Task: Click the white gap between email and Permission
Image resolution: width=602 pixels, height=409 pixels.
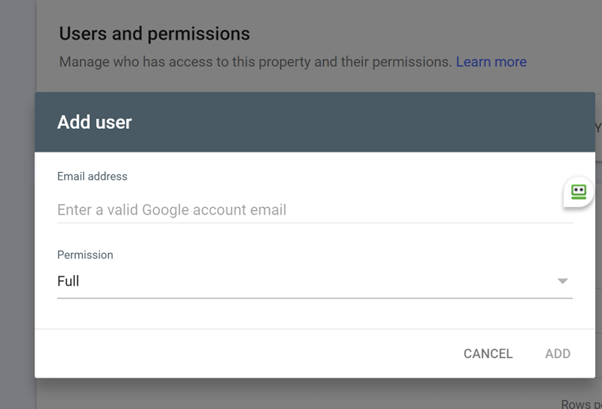Action: click(300, 234)
